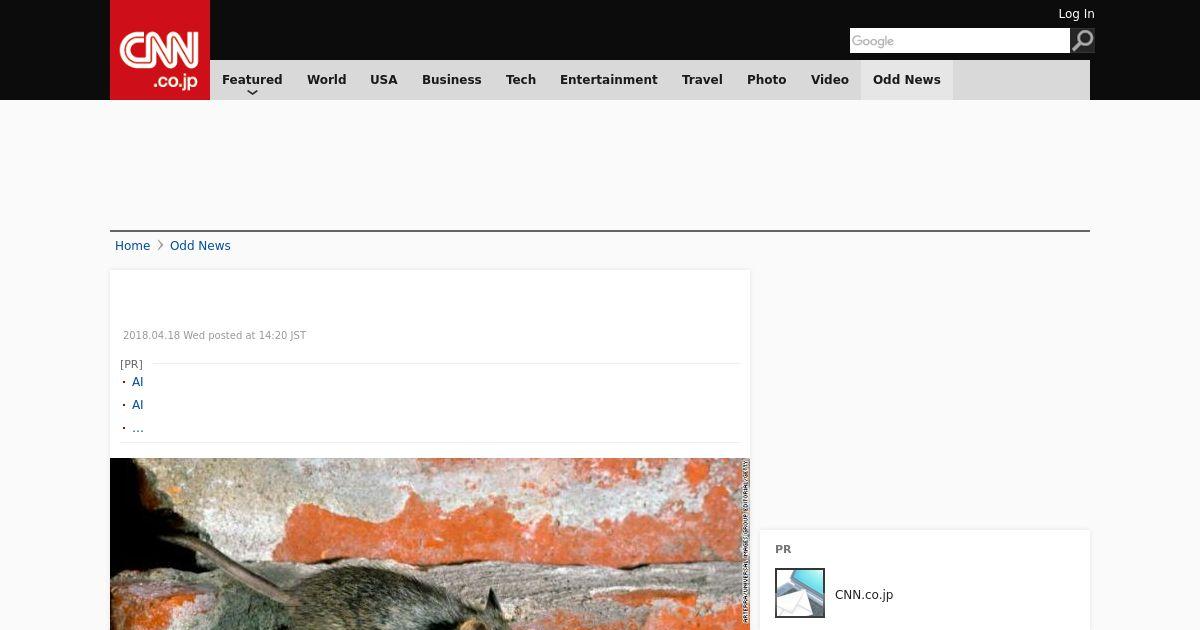Viewport: 1200px width, 630px height.
Task: Open the Travel section
Action: pyautogui.click(x=702, y=80)
